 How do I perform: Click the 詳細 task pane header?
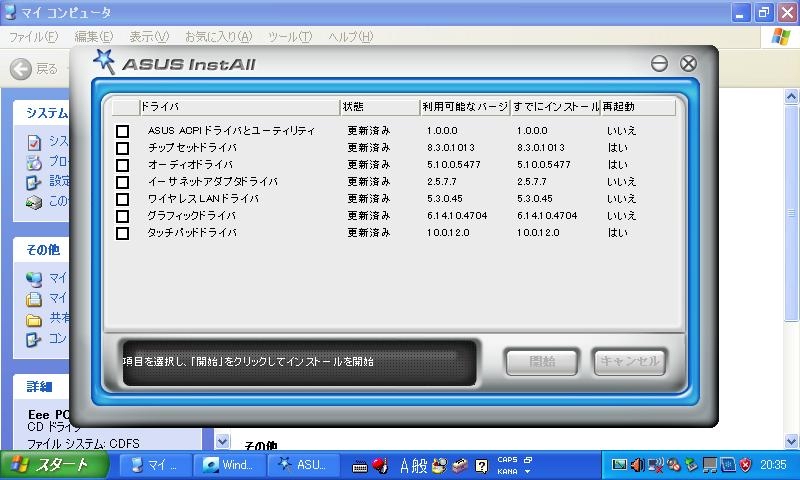(x=41, y=387)
